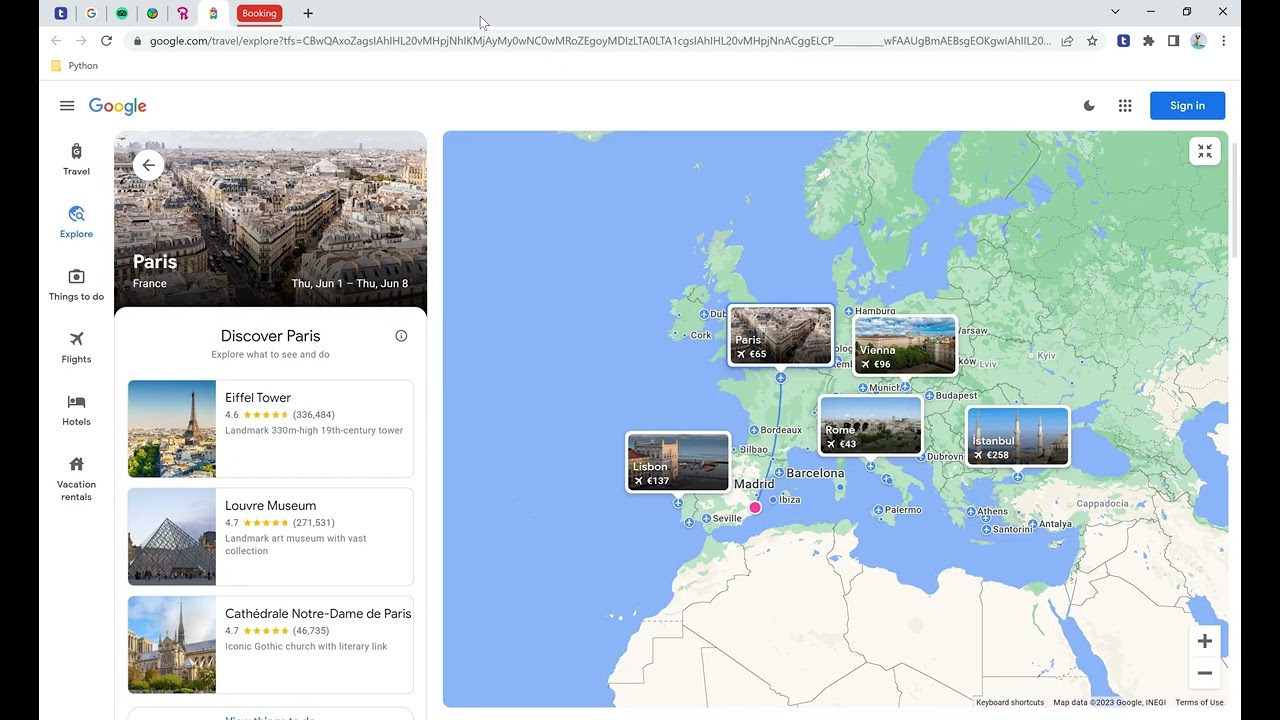This screenshot has width=1280, height=720.
Task: Open the tab search dropdown arrow
Action: tap(1115, 12)
